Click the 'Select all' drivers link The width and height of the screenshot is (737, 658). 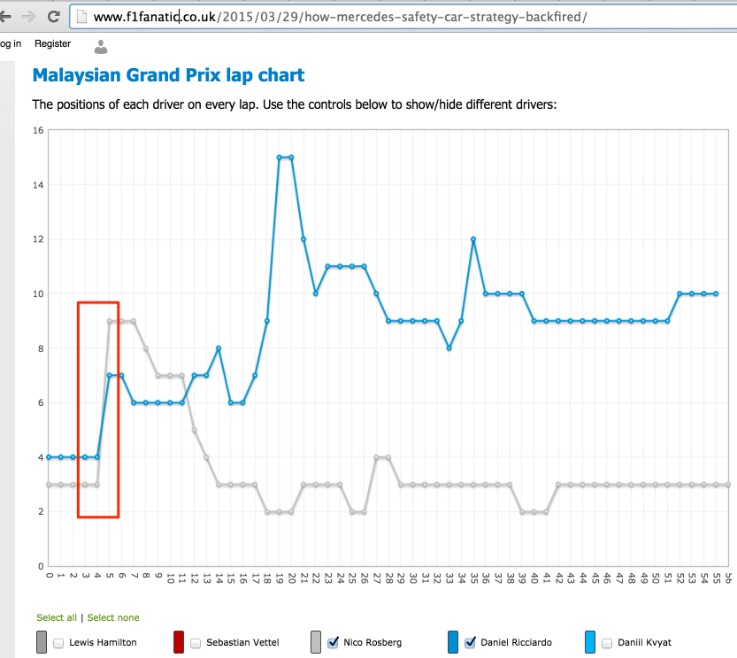click(x=57, y=618)
